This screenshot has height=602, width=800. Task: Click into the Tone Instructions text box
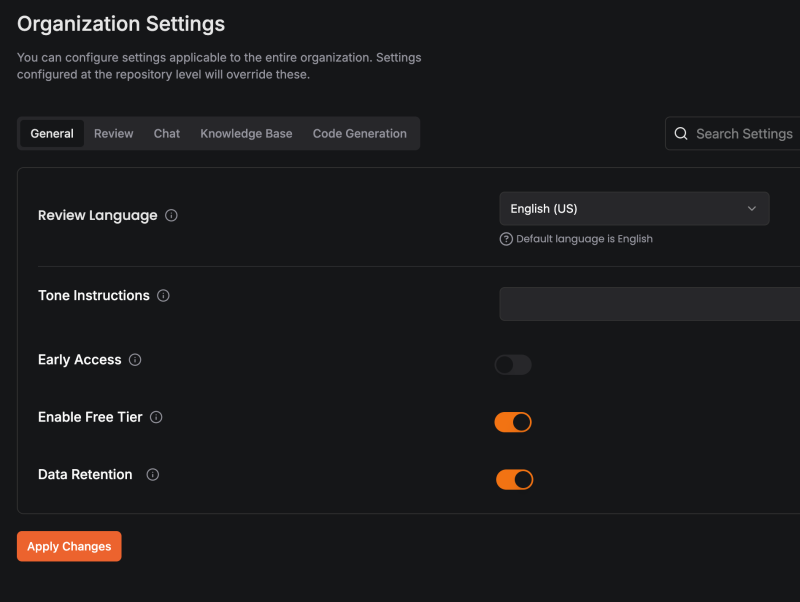[650, 304]
